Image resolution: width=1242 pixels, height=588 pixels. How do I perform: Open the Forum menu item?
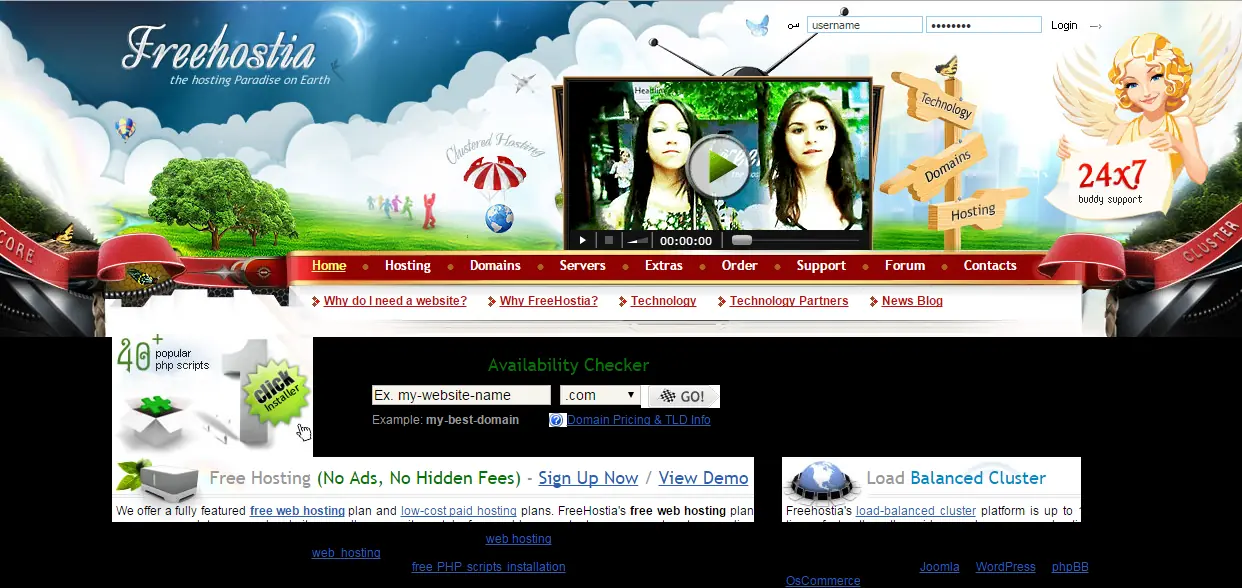pyautogui.click(x=905, y=266)
